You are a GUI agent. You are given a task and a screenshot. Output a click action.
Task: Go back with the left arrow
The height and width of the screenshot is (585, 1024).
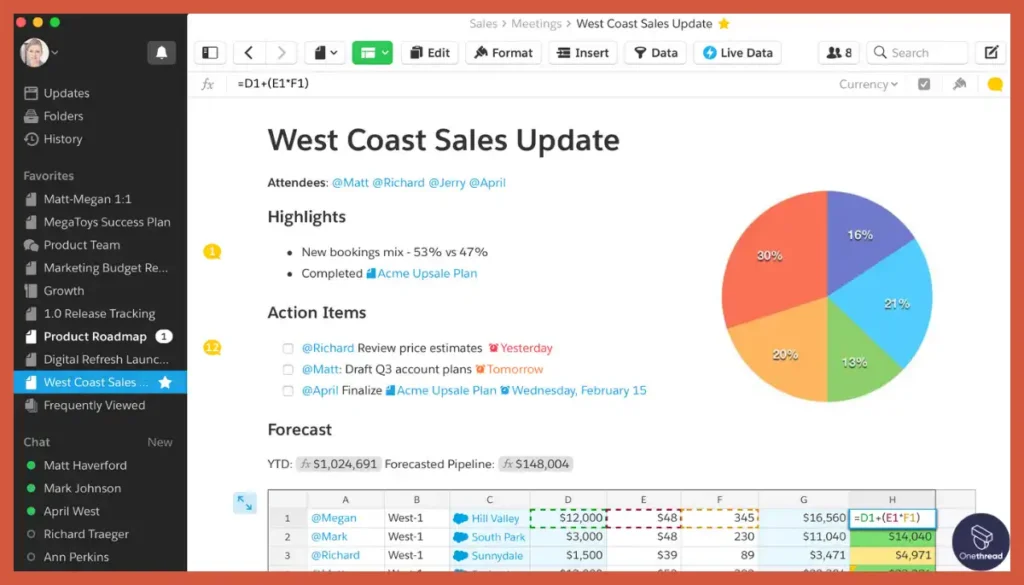[x=249, y=53]
